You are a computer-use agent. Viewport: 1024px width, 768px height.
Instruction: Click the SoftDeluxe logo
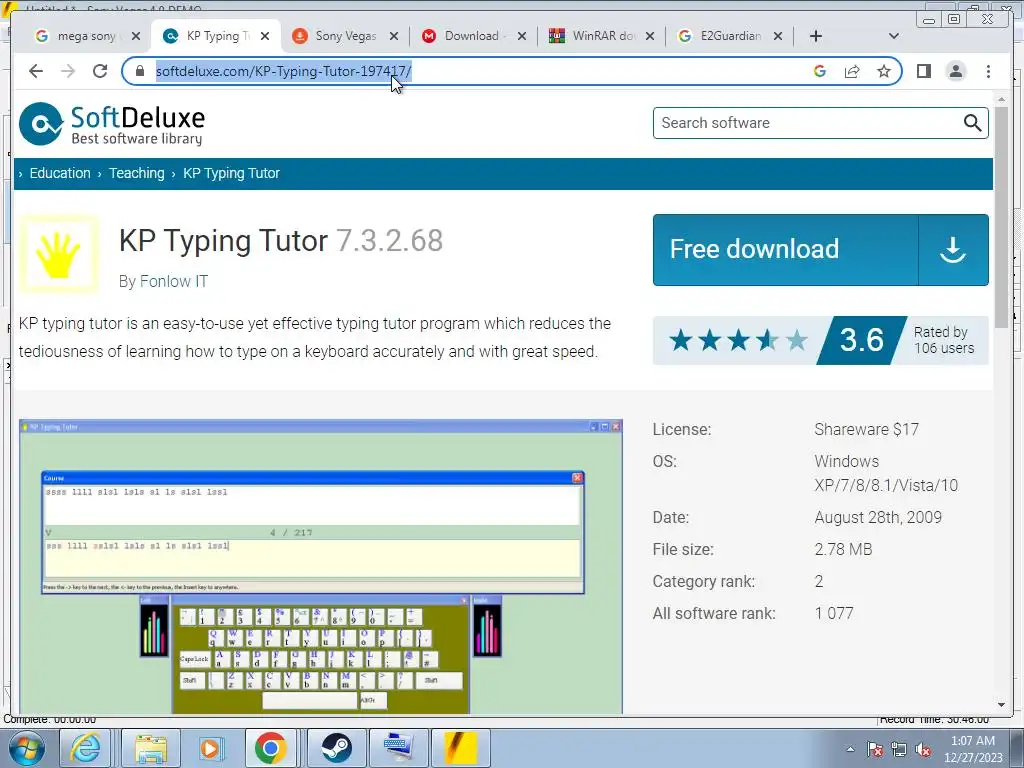click(x=112, y=123)
